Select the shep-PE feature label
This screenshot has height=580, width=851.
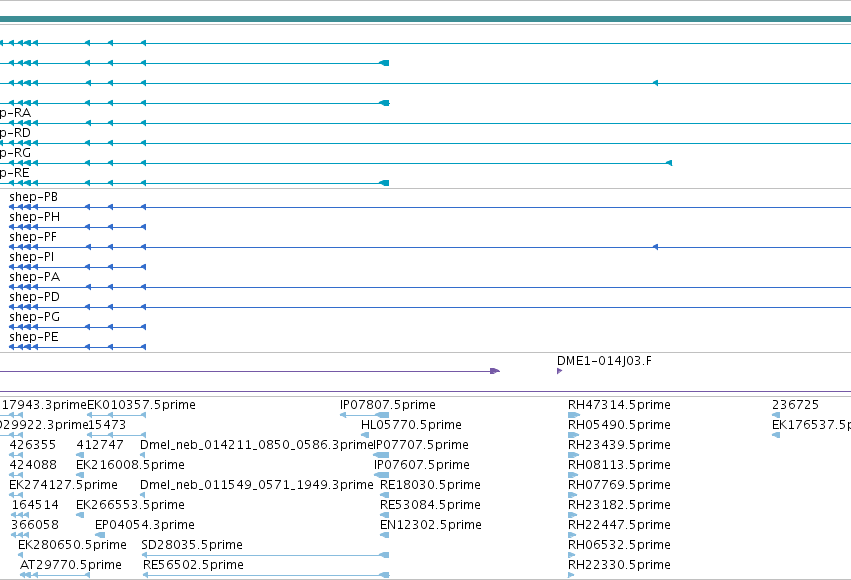tap(34, 337)
